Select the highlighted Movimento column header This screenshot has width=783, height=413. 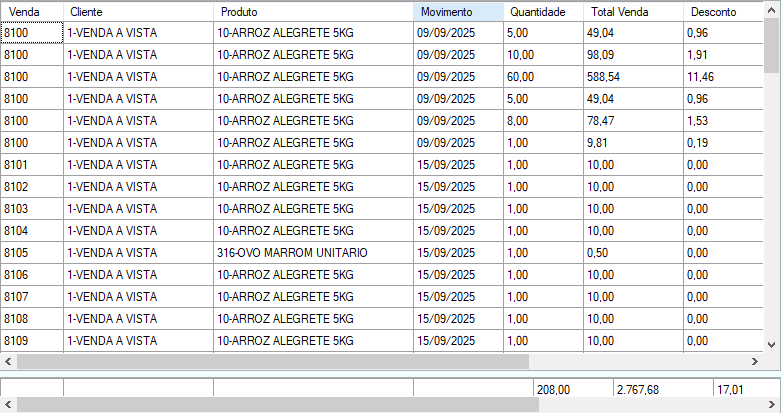tap(458, 12)
